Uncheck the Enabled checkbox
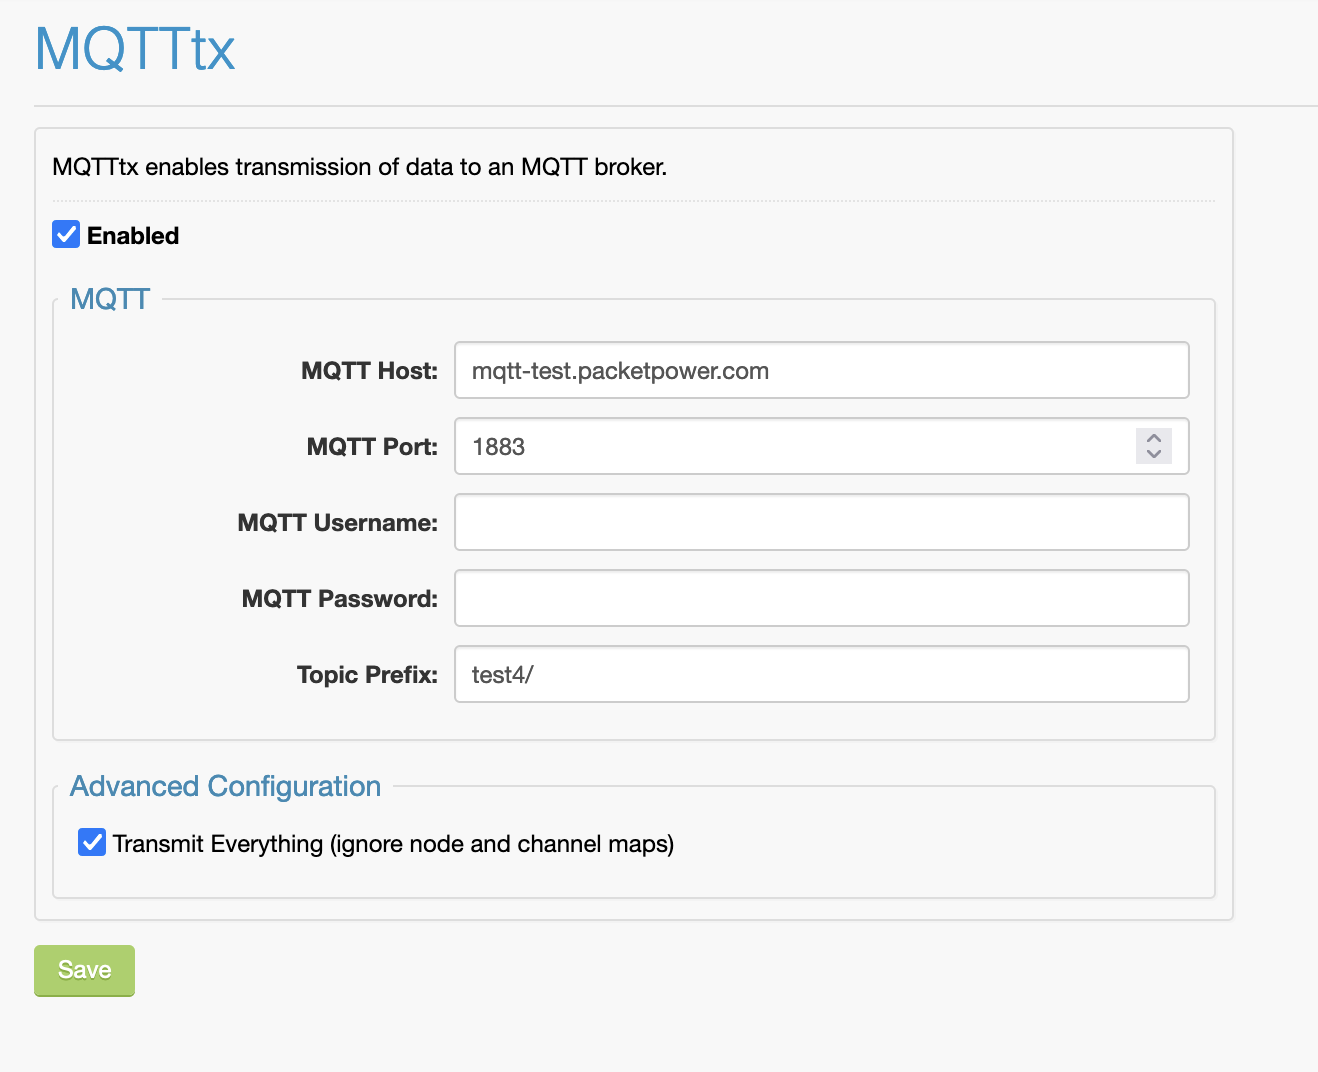 (x=66, y=235)
